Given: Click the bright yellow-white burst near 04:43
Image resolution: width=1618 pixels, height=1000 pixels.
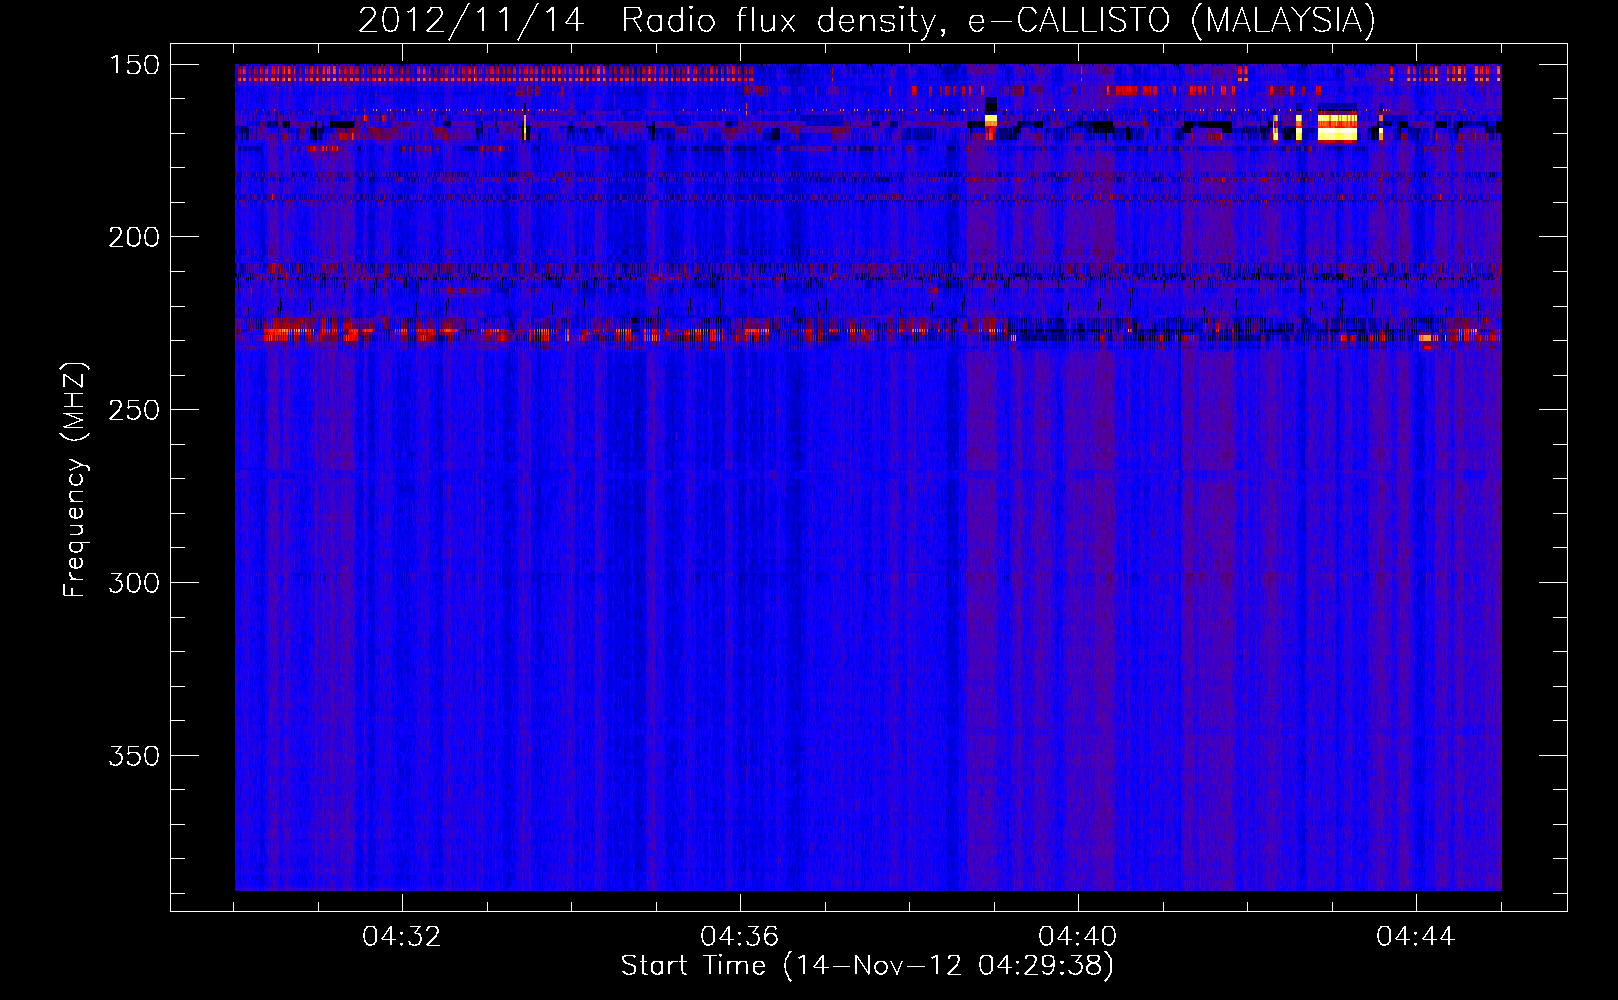Looking at the screenshot, I should pyautogui.click(x=1337, y=127).
